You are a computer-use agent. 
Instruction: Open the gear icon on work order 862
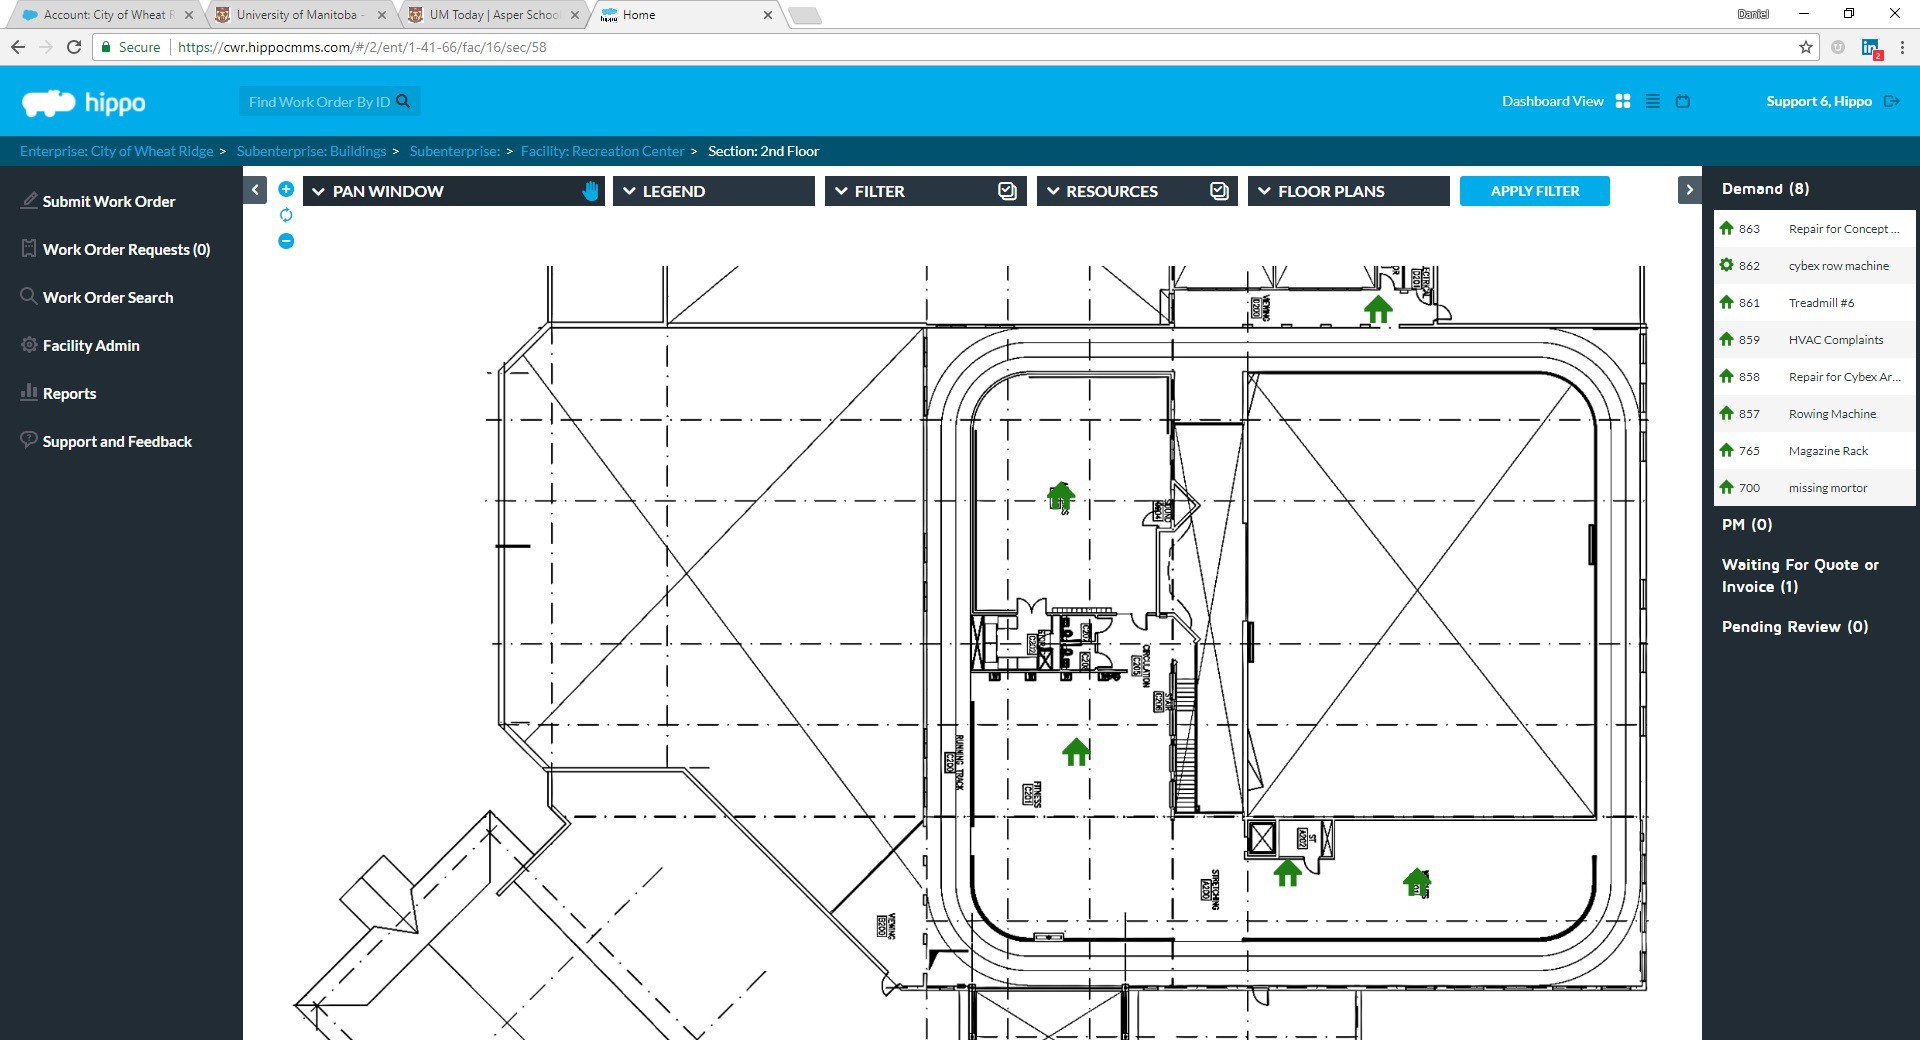click(x=1727, y=265)
